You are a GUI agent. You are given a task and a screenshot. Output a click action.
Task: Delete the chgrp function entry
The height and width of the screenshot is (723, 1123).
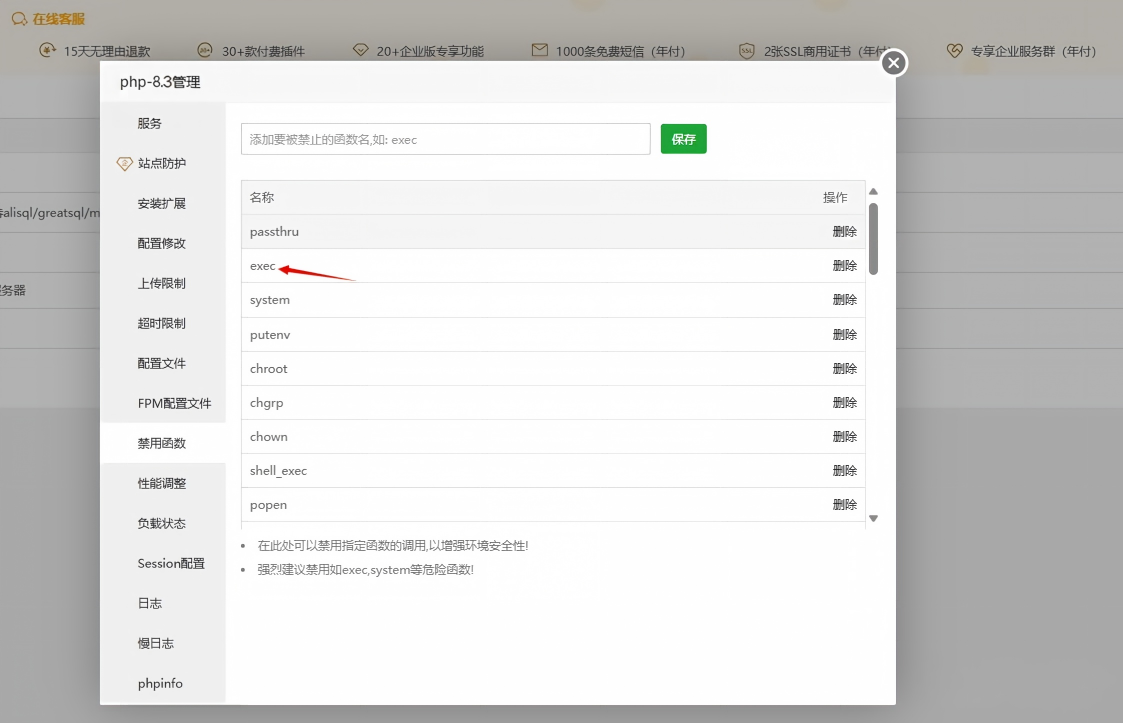coord(844,403)
